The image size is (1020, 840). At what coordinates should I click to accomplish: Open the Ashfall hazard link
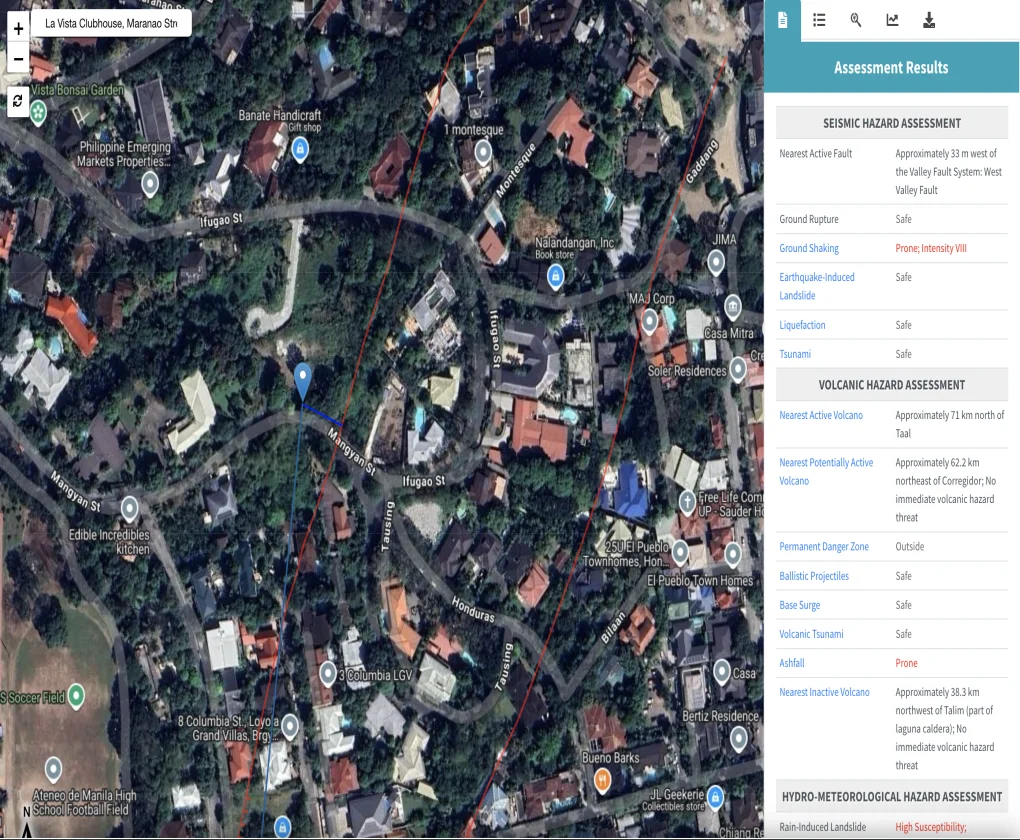point(792,663)
